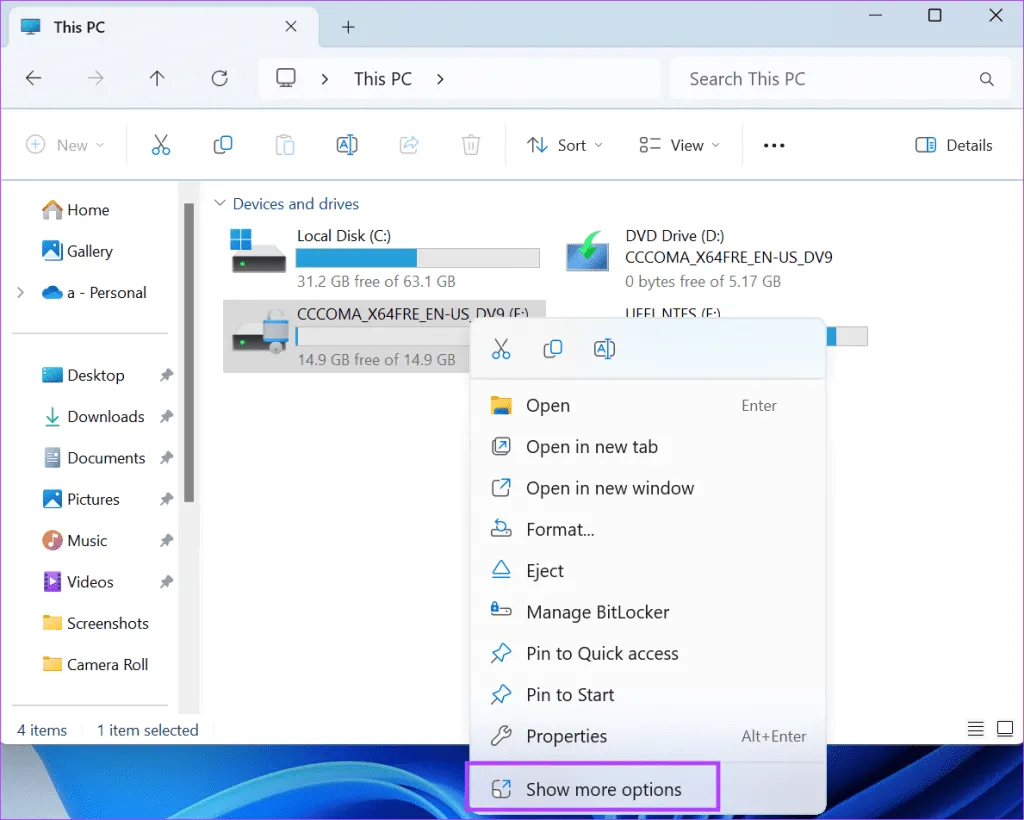Switch to large thumbnails view in status bar
This screenshot has width=1024, height=820.
1004,727
